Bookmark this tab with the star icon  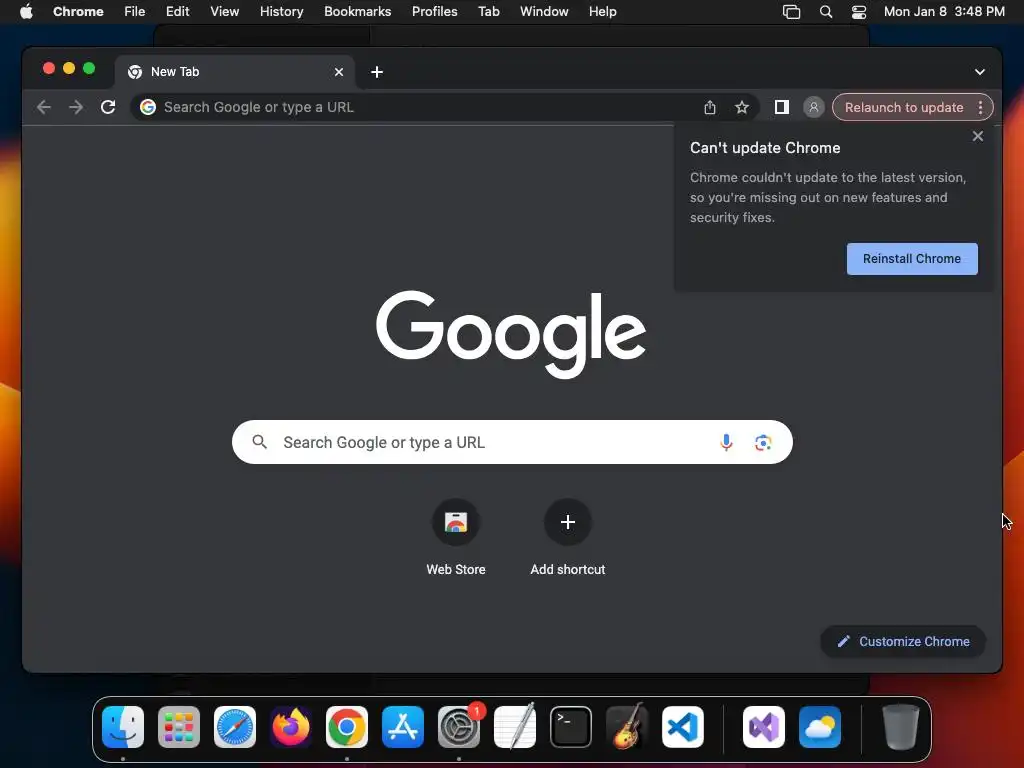(742, 107)
